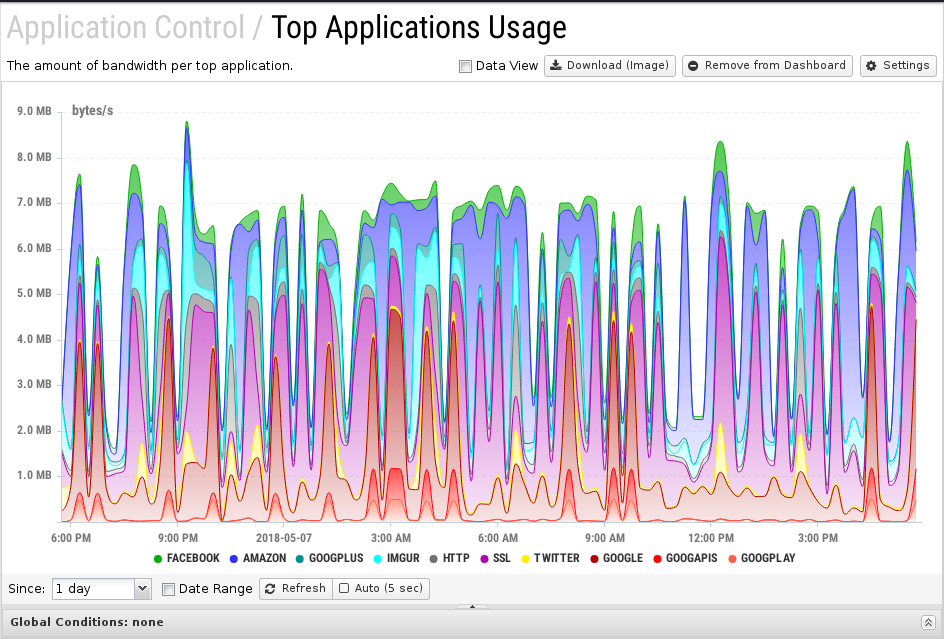Click the bytes/s unit label
The height and width of the screenshot is (639, 944).
[x=93, y=111]
